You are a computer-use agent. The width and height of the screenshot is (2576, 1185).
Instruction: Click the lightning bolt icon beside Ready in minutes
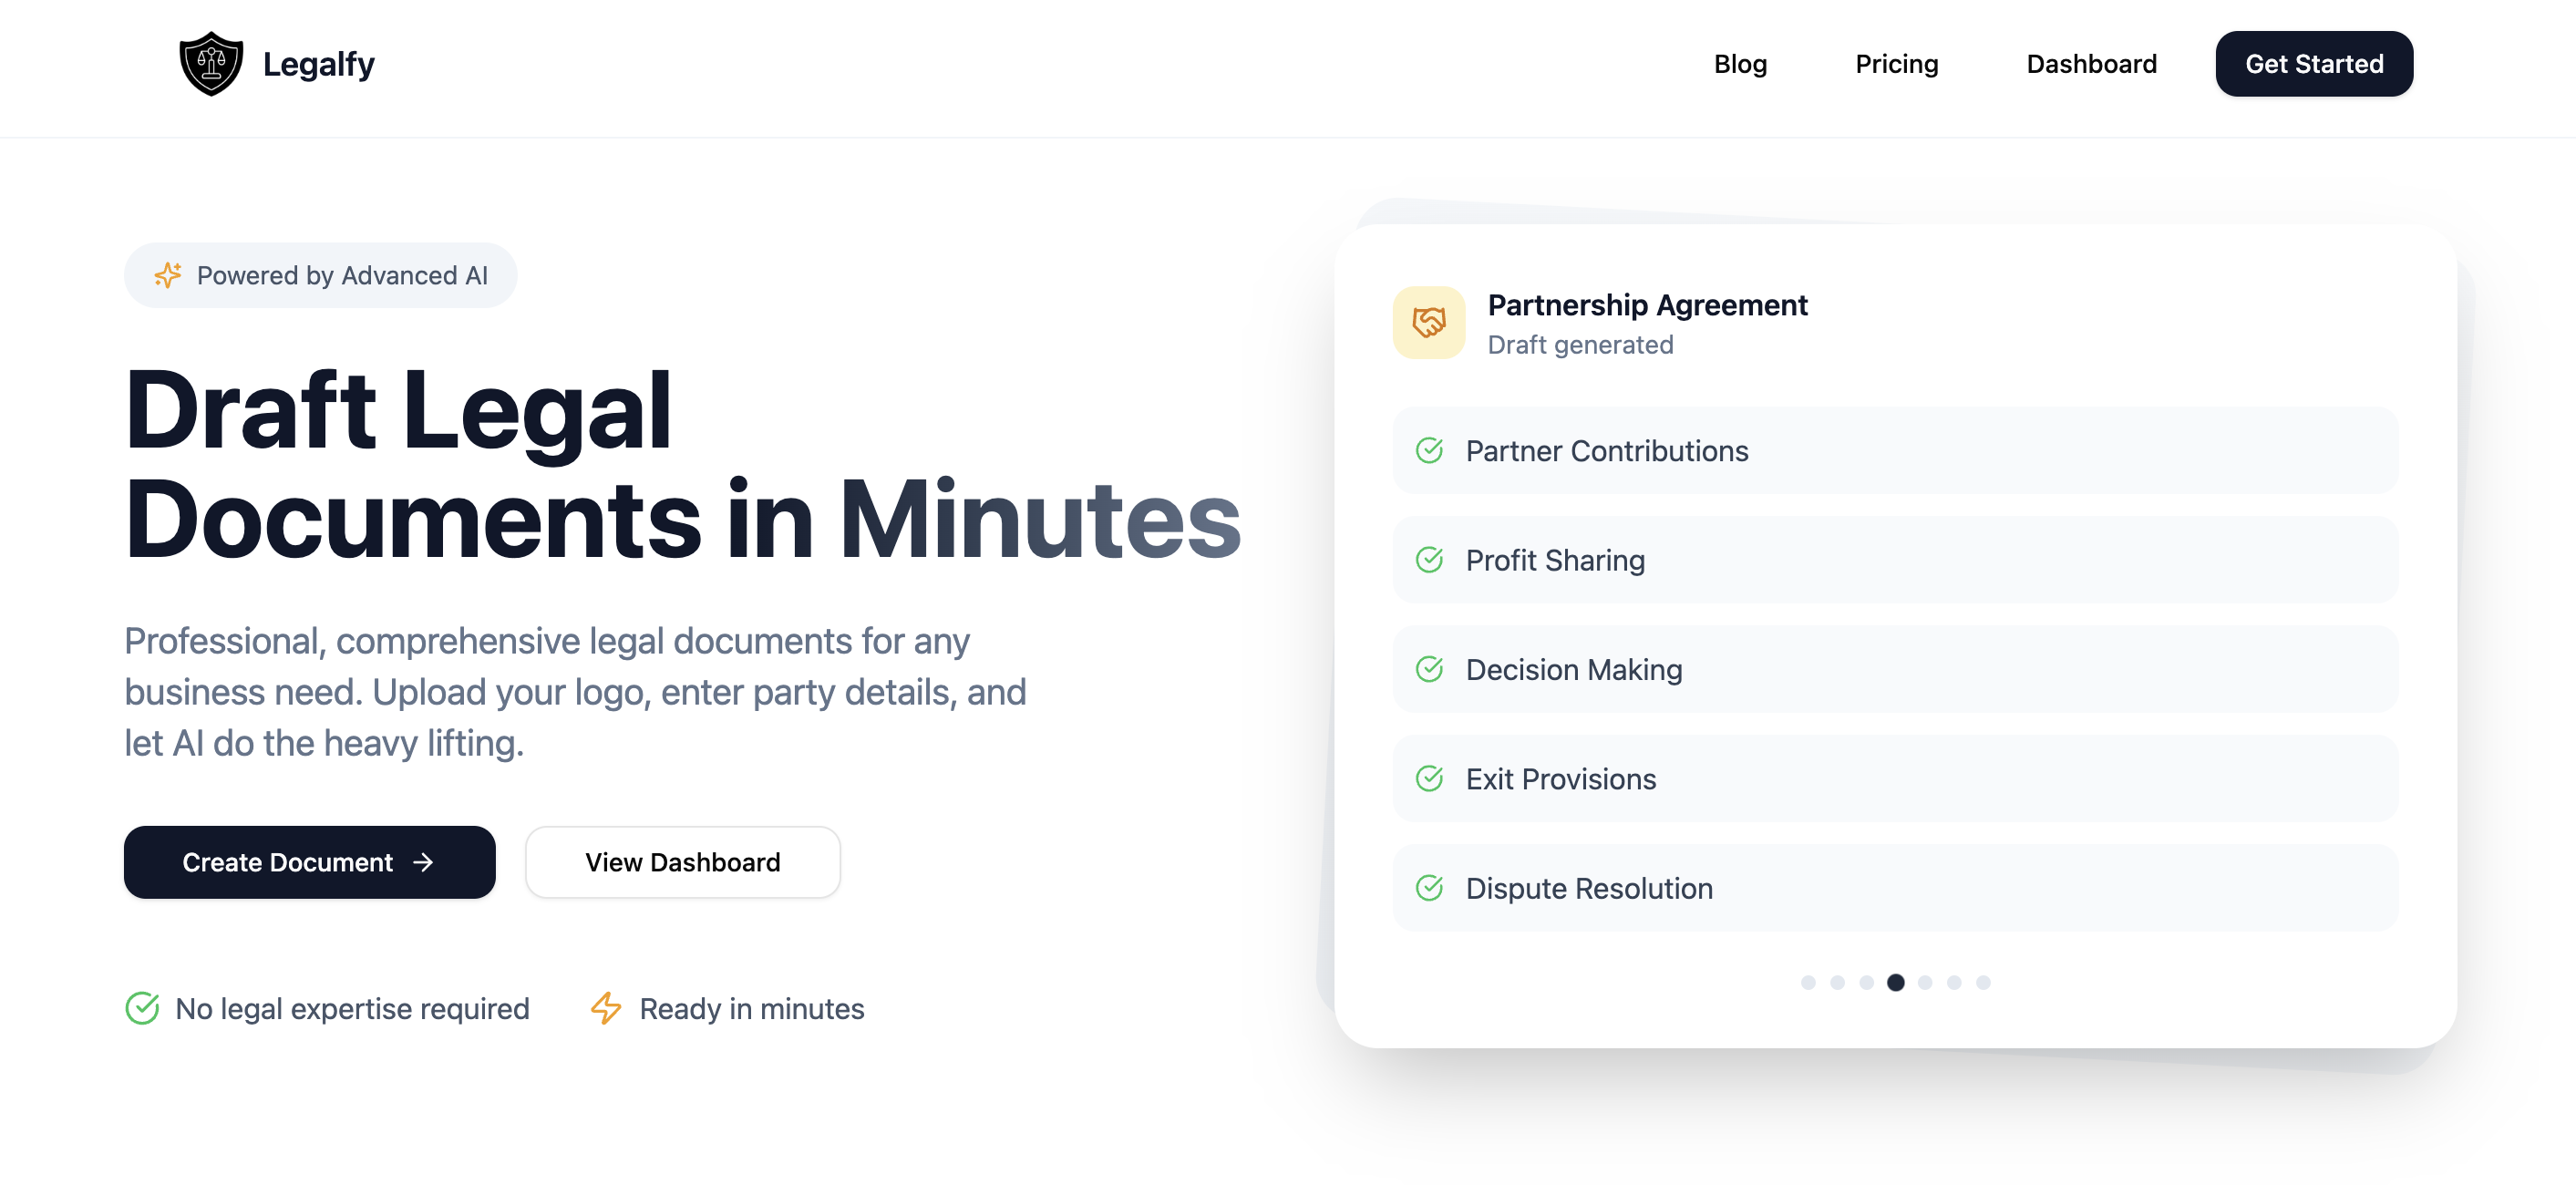pyautogui.click(x=606, y=1008)
